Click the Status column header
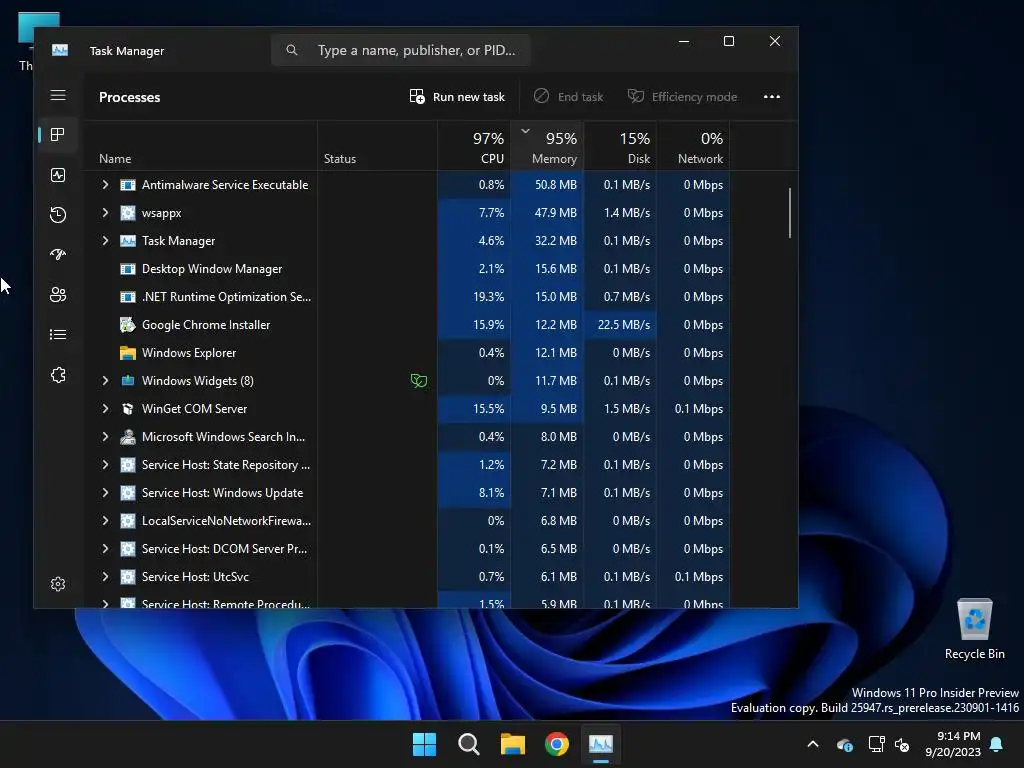 pyautogui.click(x=377, y=146)
